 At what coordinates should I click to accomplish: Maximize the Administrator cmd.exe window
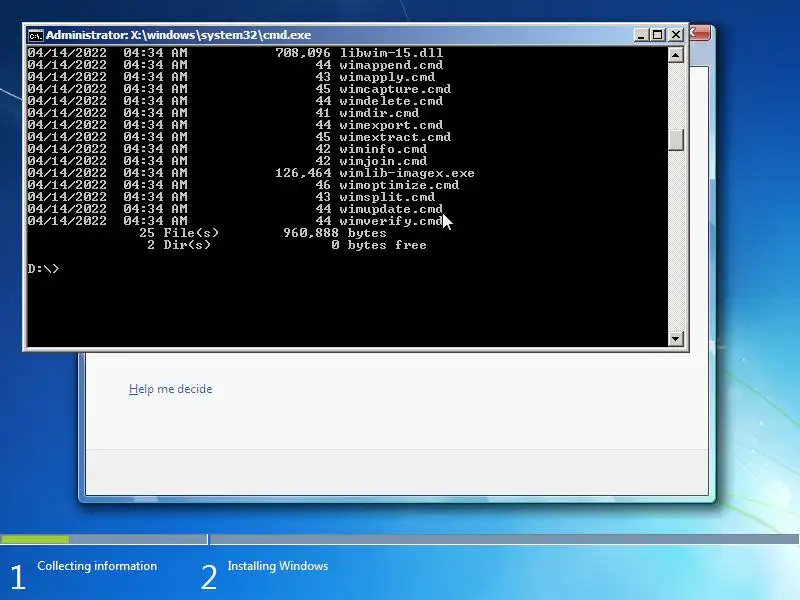tap(658, 35)
